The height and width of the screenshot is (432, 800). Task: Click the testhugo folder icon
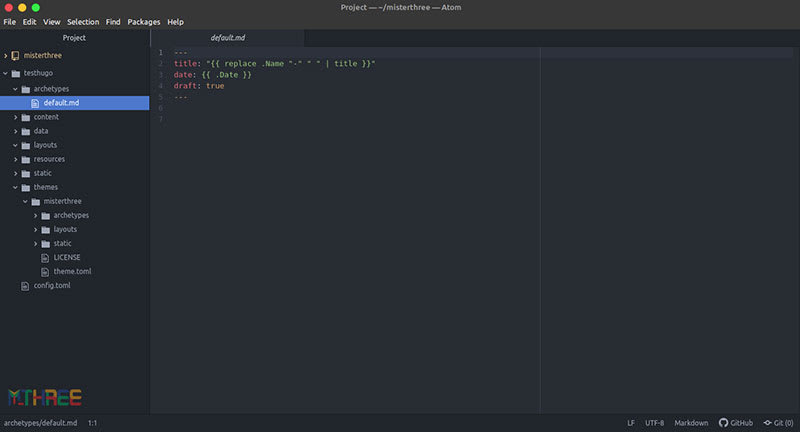pyautogui.click(x=16, y=73)
